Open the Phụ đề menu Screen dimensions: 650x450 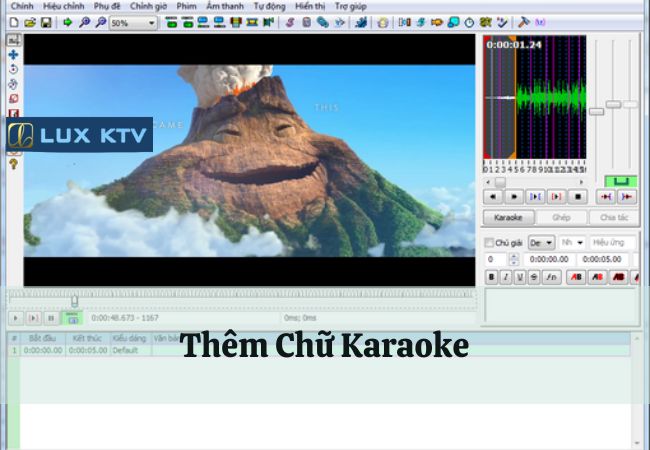tap(107, 6)
